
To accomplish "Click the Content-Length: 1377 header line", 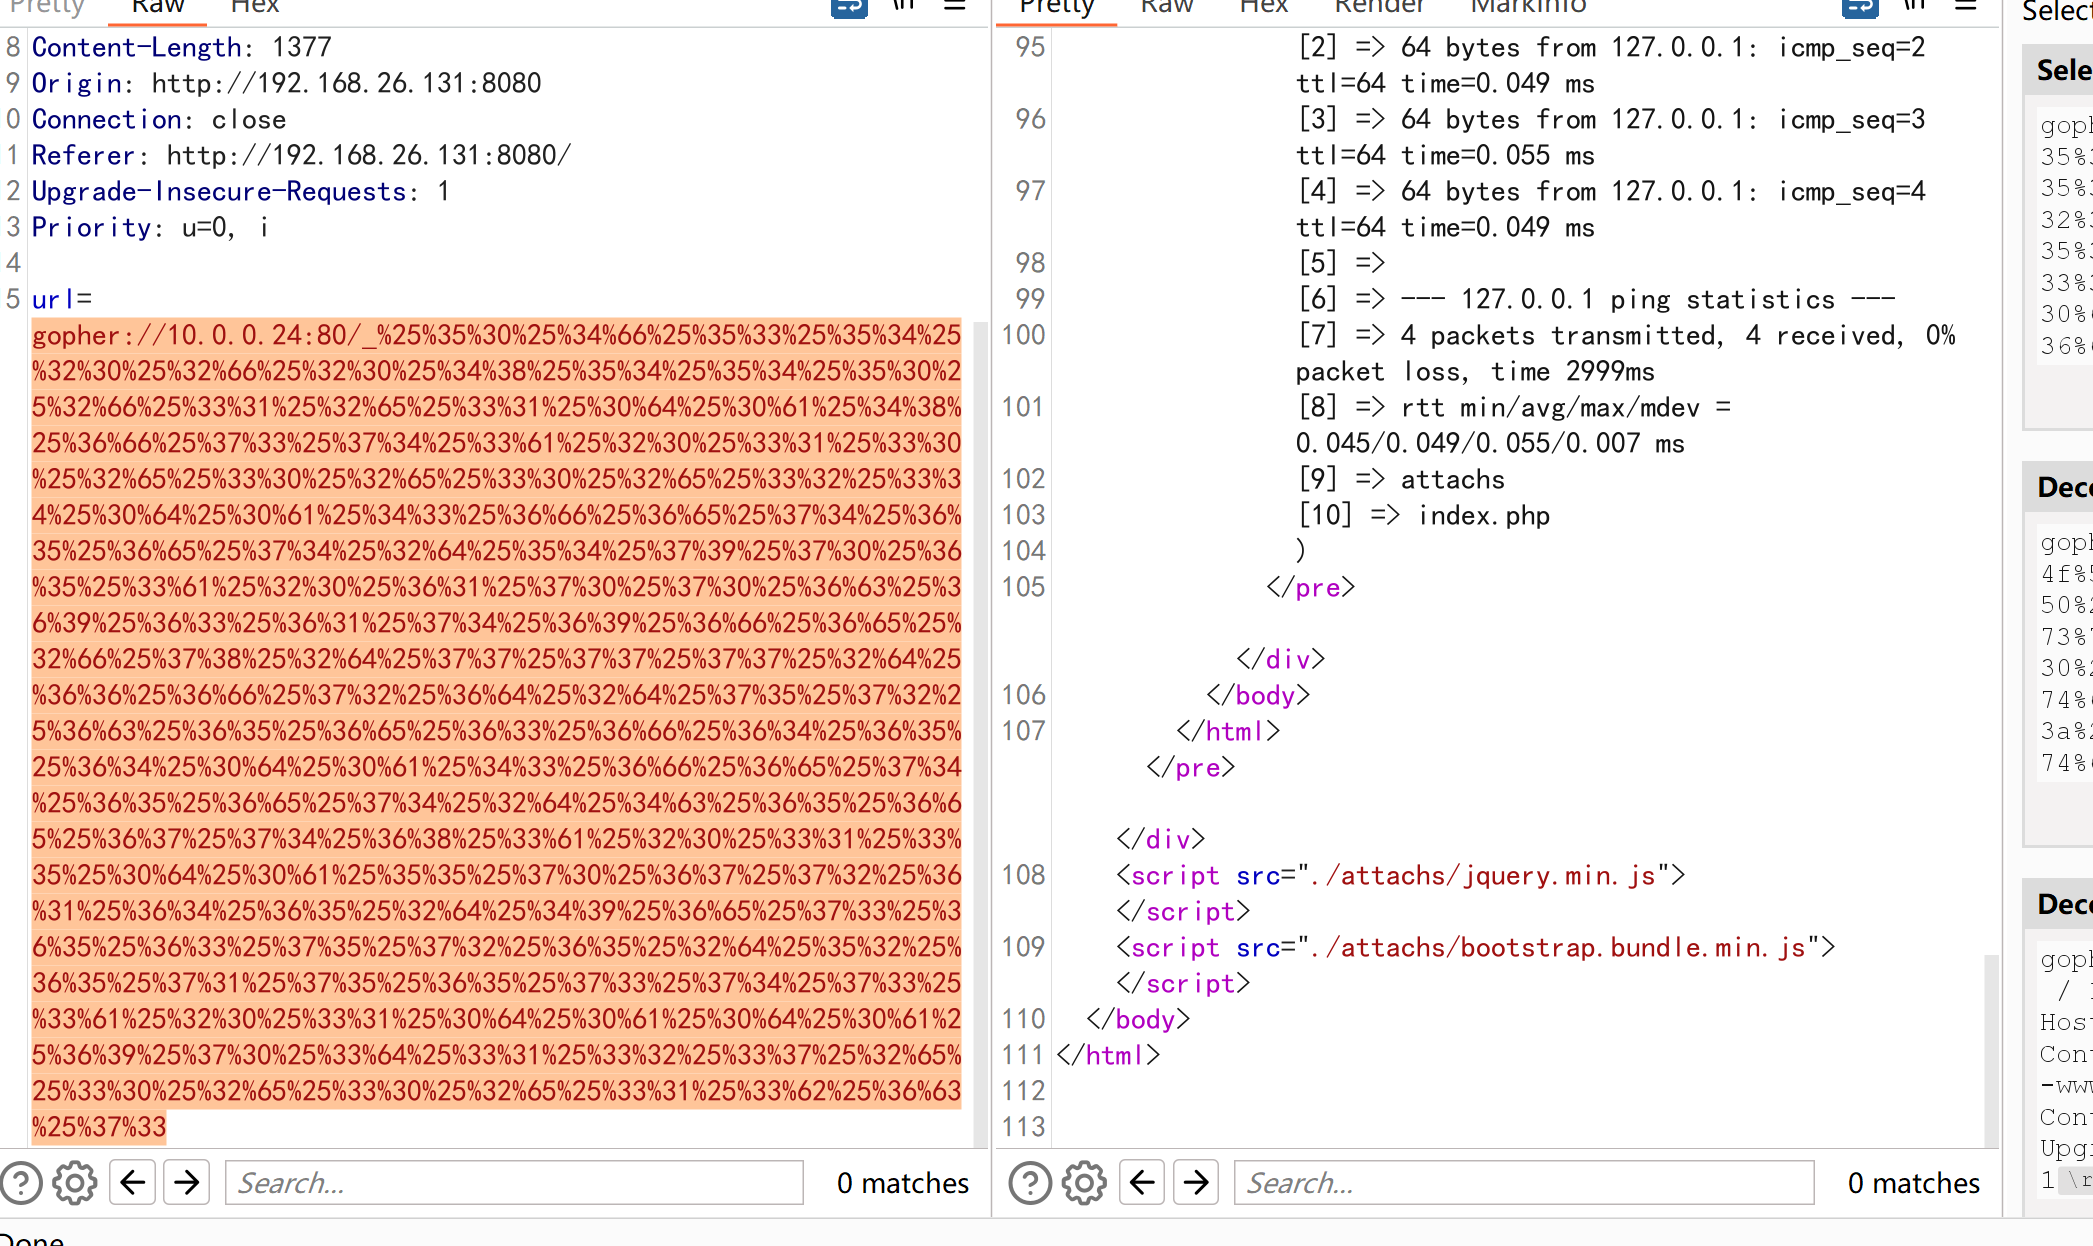I will (181, 47).
